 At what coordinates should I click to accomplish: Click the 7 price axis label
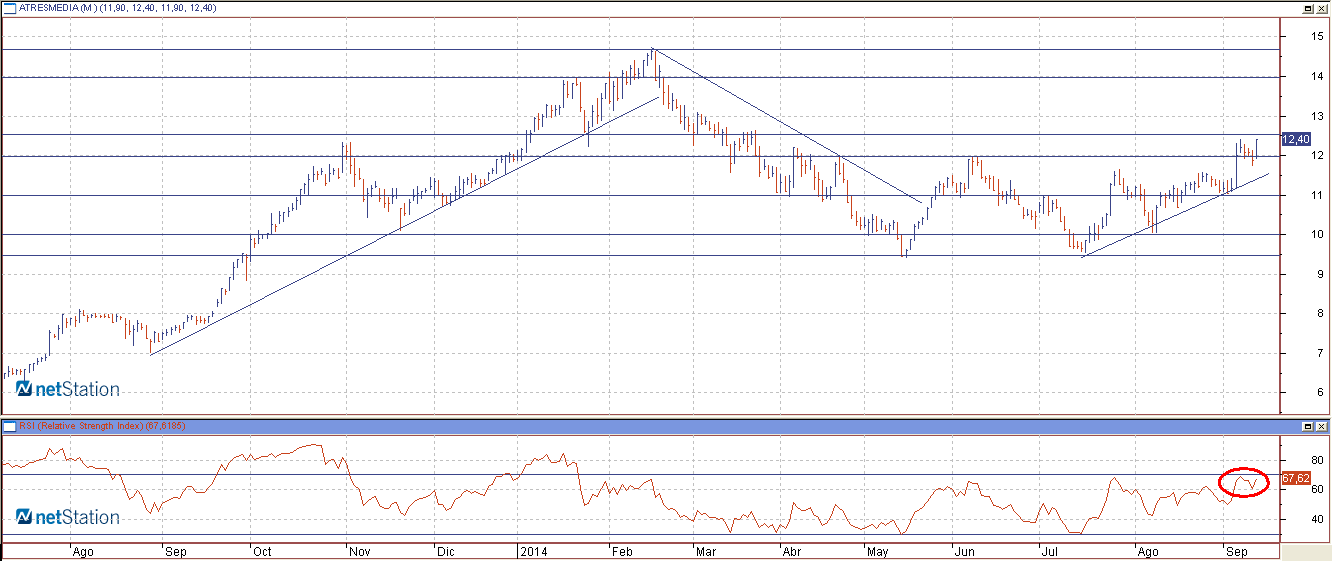coord(1320,353)
